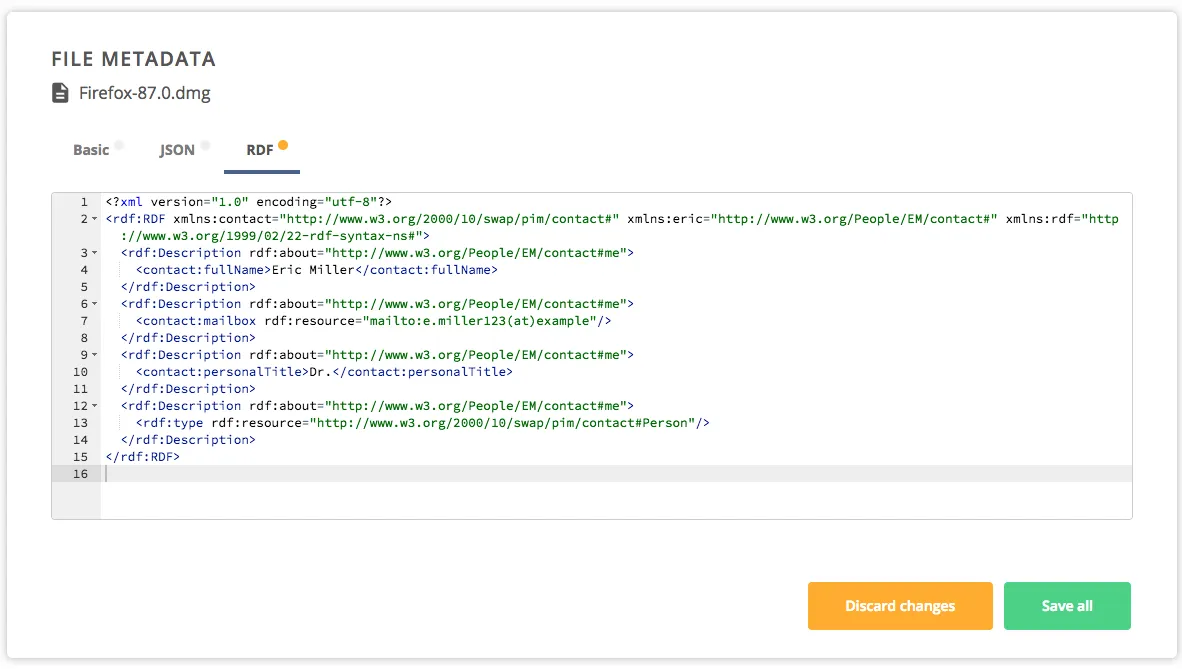Viewport: 1182px width, 669px height.
Task: Click the closing rdf:RDF tag on line 15
Action: [x=143, y=457]
